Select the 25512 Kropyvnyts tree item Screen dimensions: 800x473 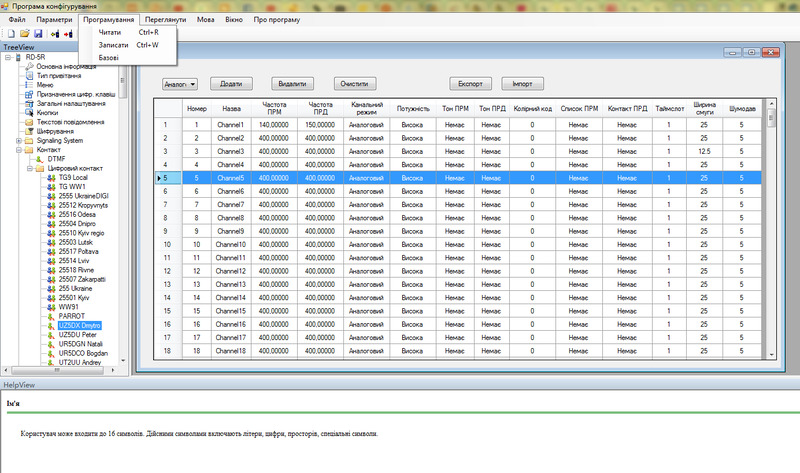[83, 205]
